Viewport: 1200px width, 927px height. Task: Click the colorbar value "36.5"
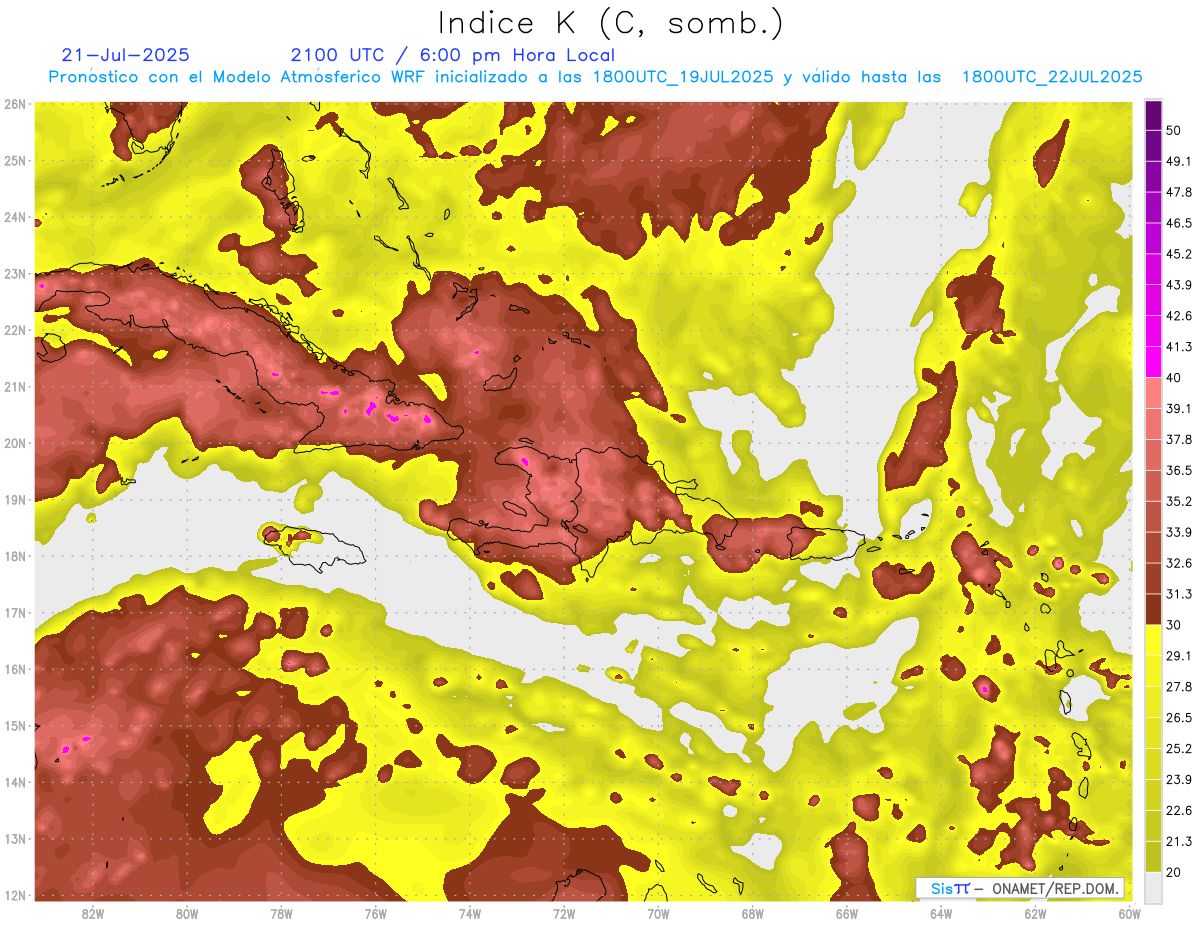point(1178,470)
